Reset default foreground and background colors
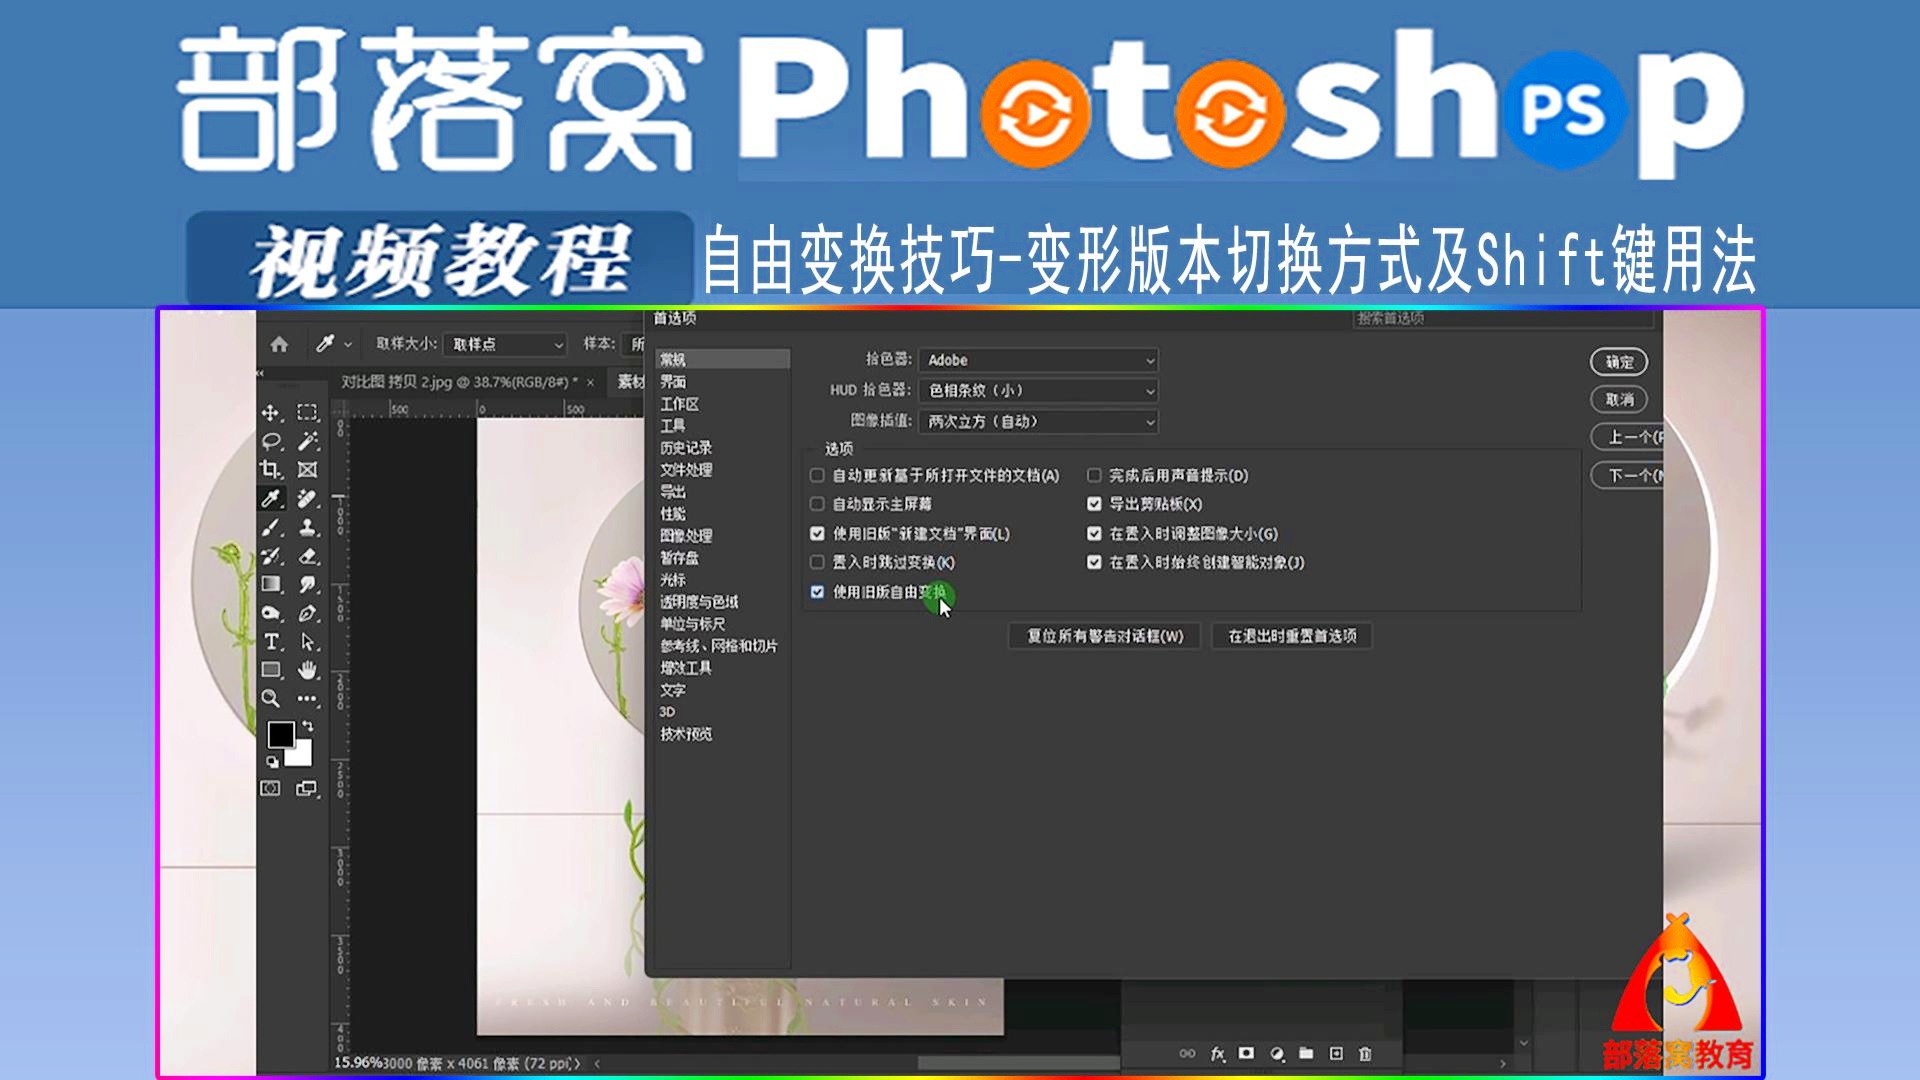The height and width of the screenshot is (1080, 1920). (271, 762)
